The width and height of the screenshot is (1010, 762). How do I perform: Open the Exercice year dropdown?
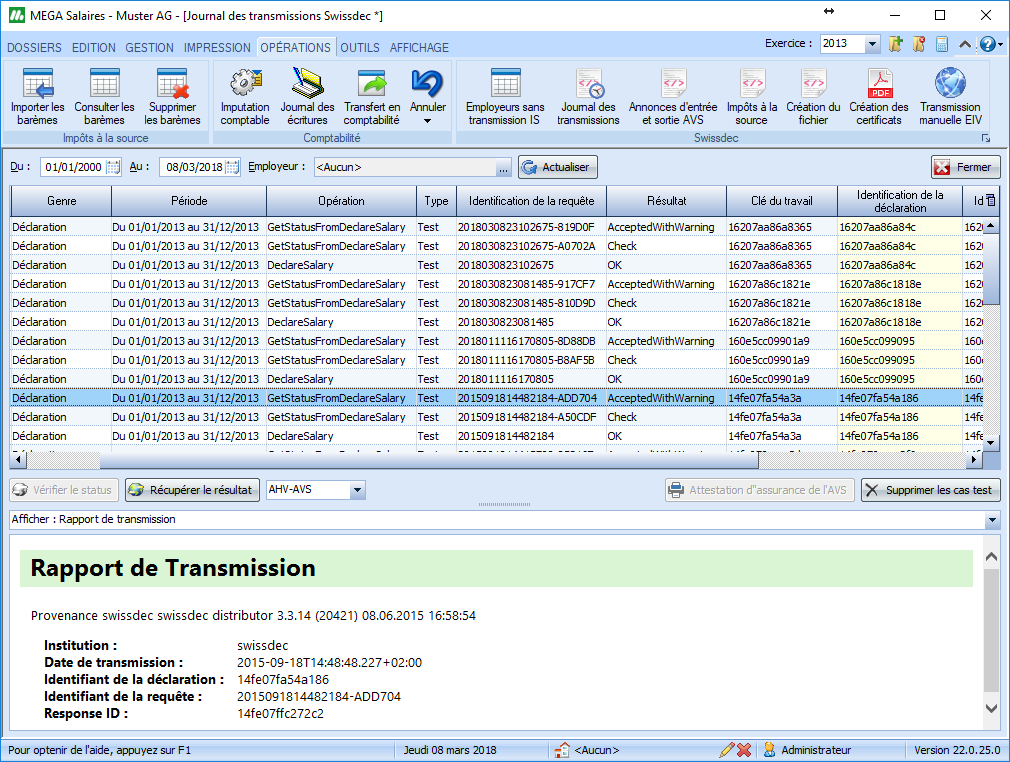click(x=872, y=44)
